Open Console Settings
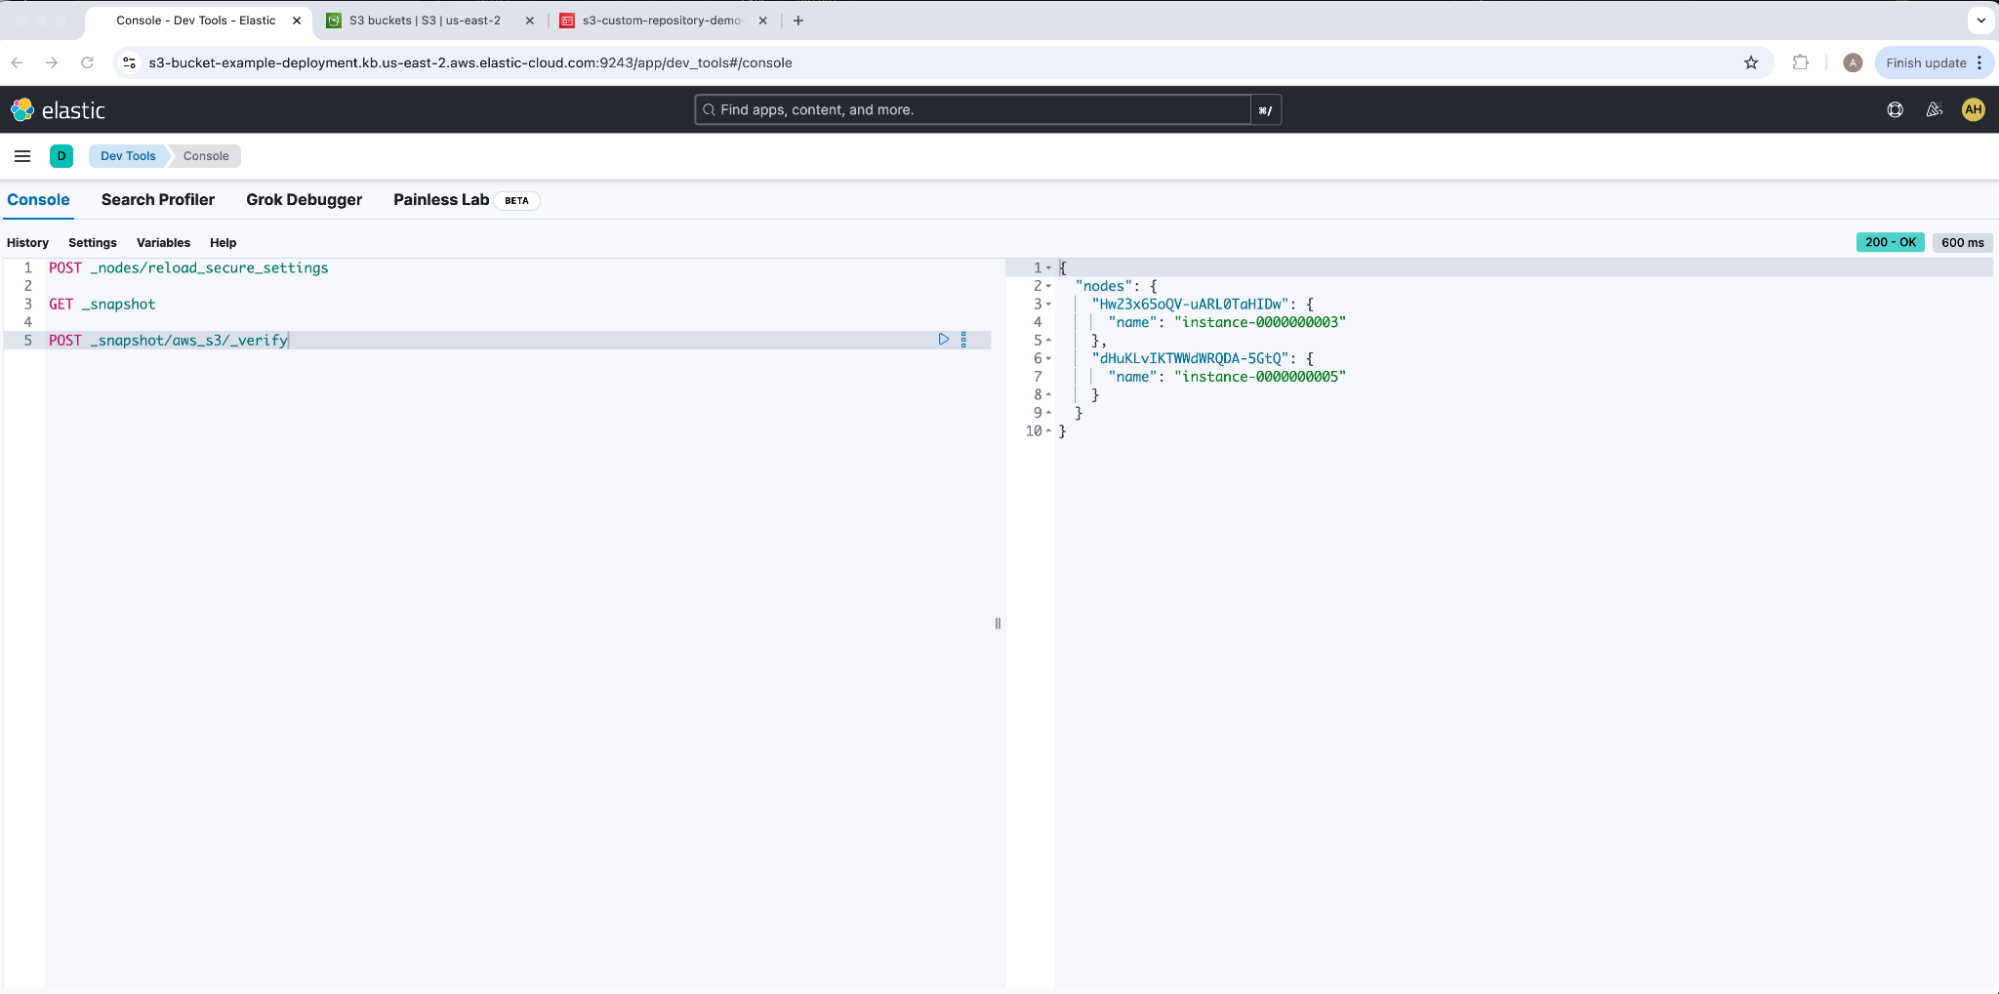This screenshot has width=1999, height=994. (x=92, y=243)
